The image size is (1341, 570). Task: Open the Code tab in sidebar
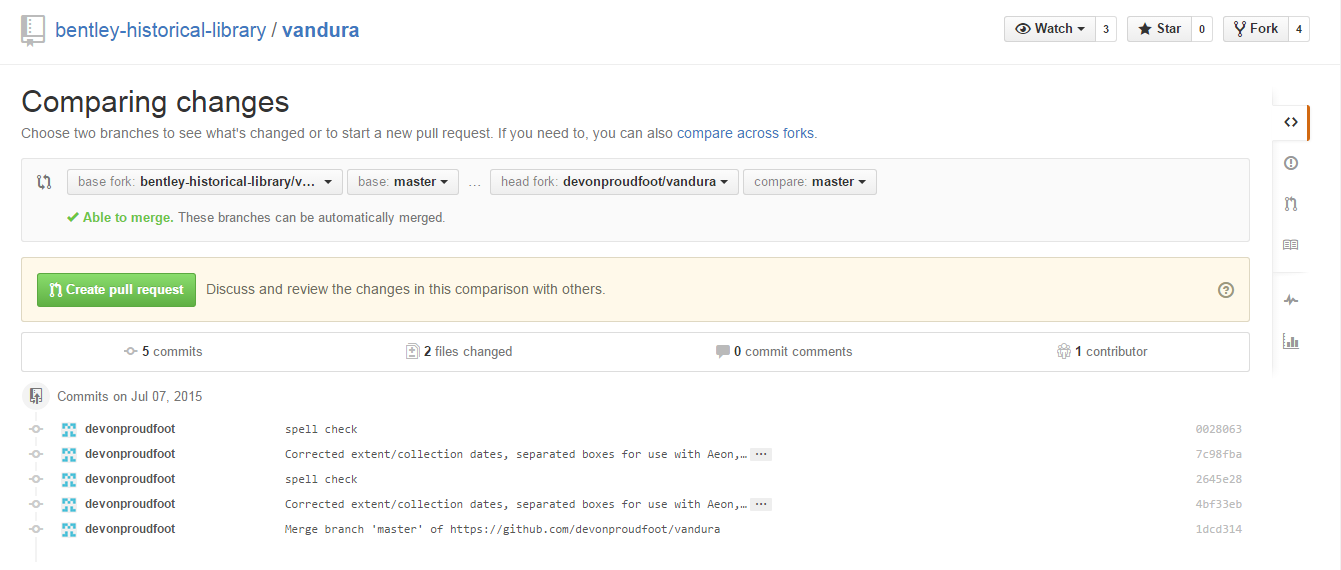tap(1291, 122)
